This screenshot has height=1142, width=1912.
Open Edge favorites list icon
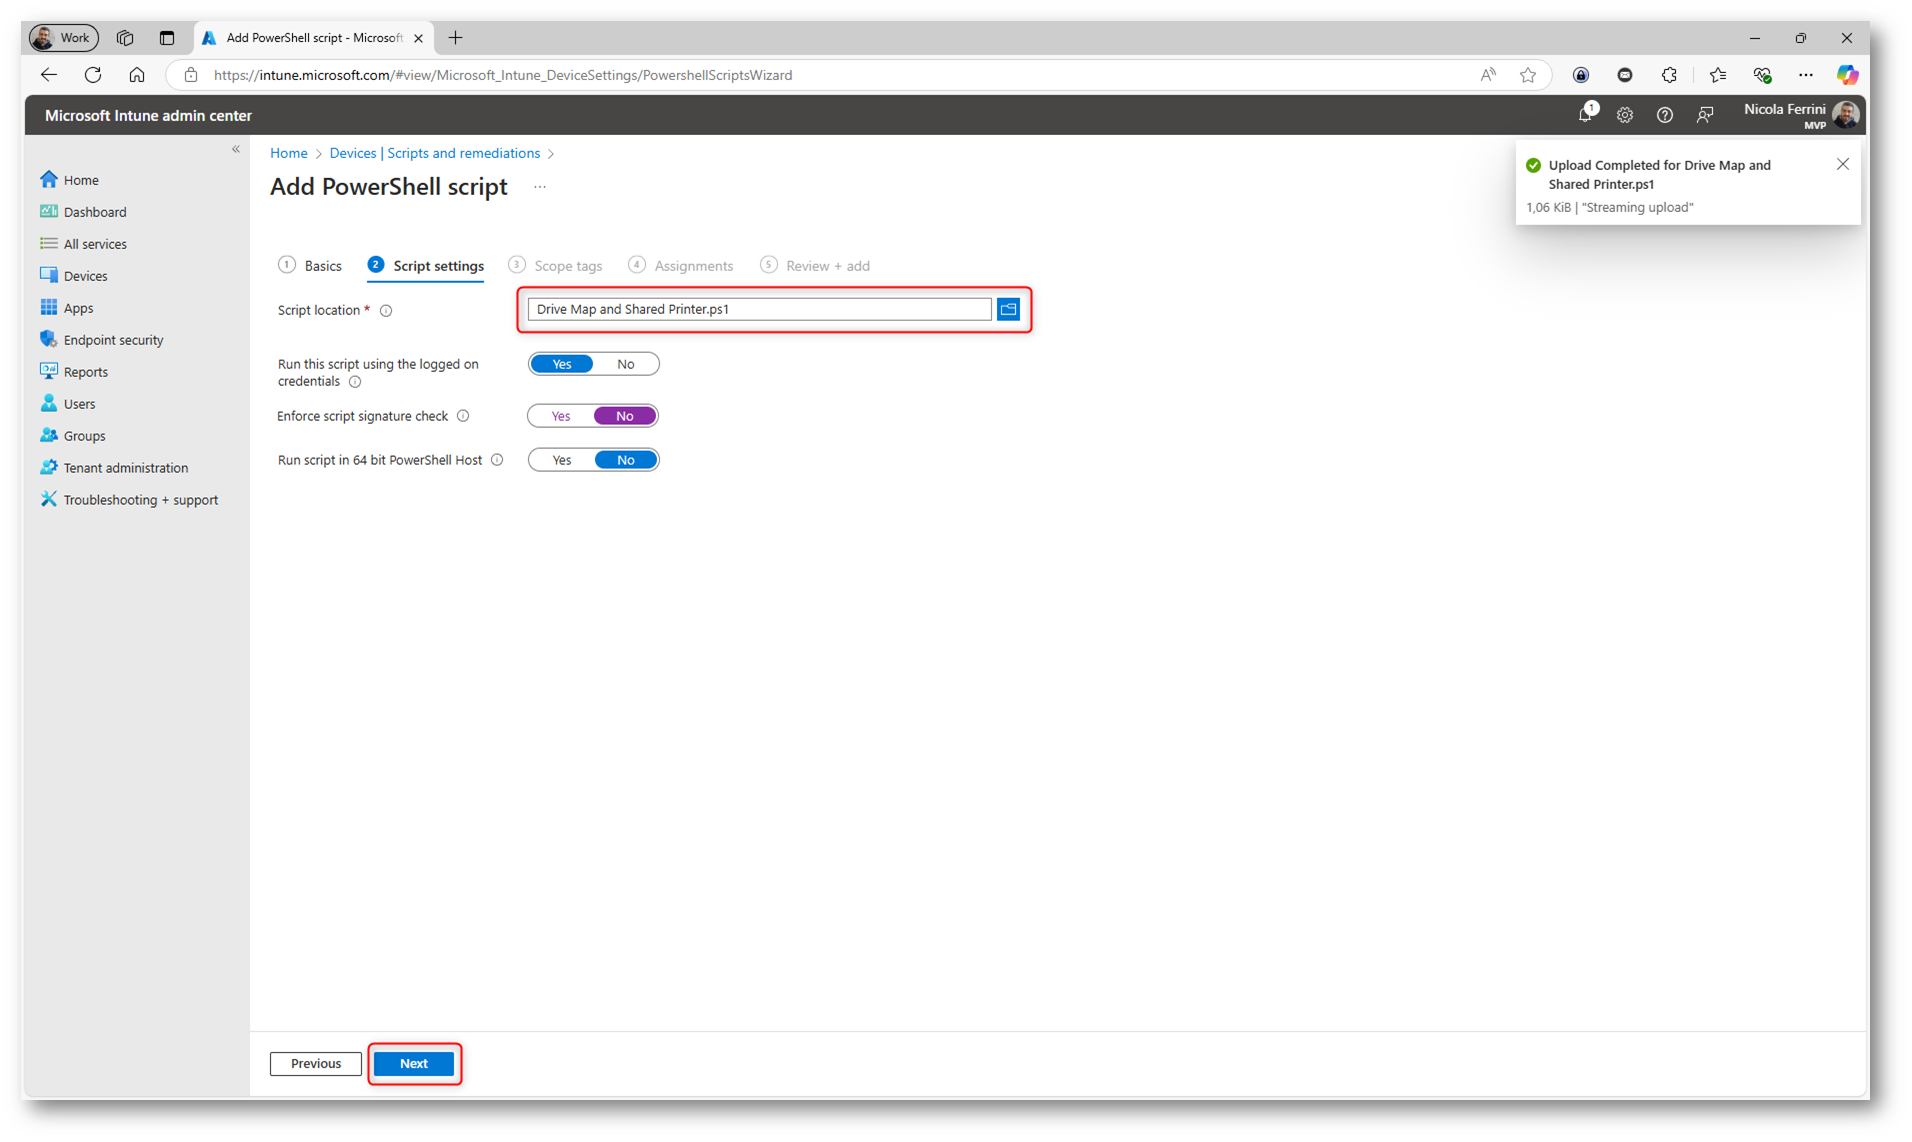pyautogui.click(x=1718, y=75)
